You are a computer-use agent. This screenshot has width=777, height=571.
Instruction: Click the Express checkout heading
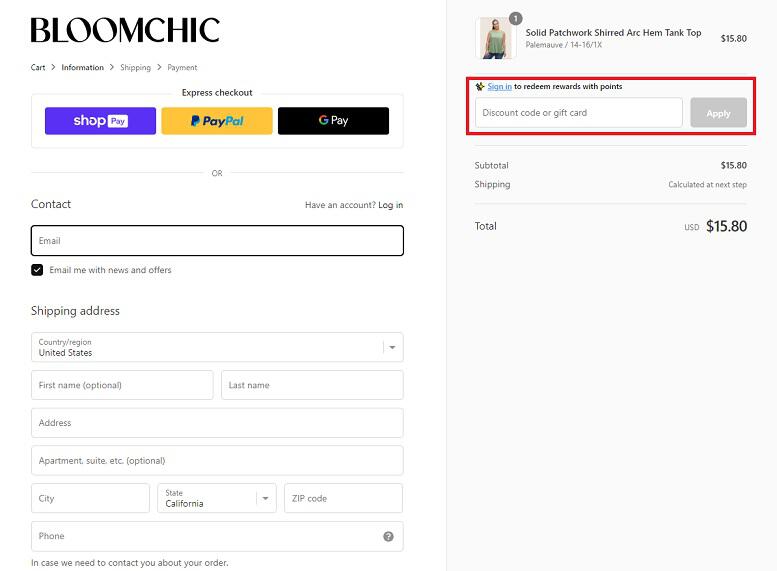coord(217,93)
